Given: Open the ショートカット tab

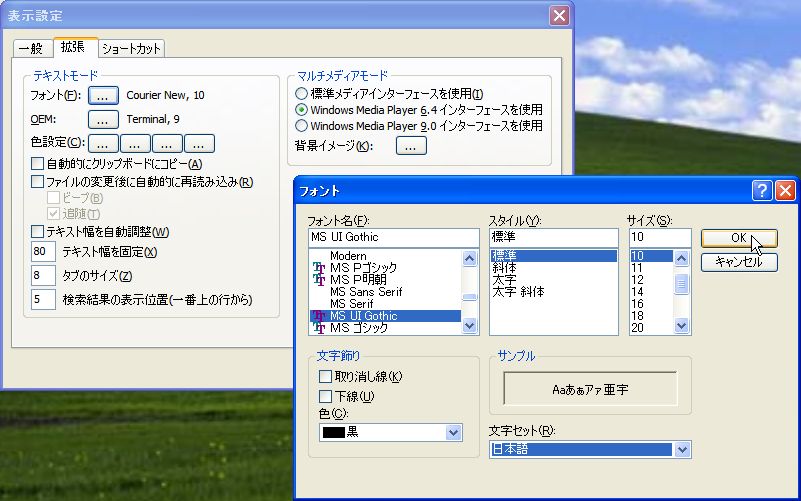Looking at the screenshot, I should pyautogui.click(x=131, y=49).
